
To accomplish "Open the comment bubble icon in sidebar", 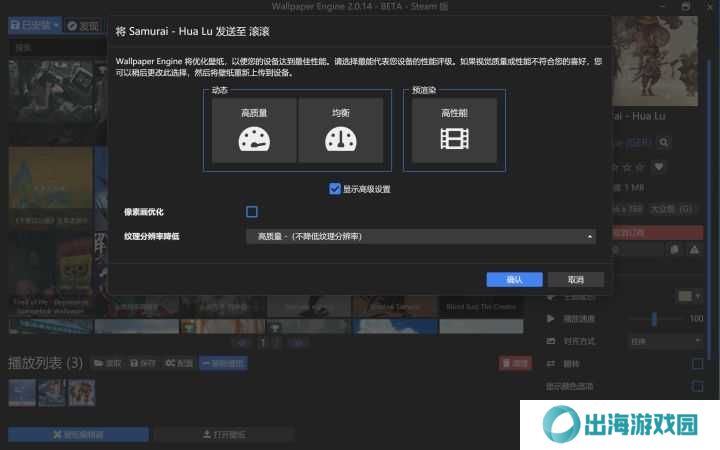I will 675,250.
